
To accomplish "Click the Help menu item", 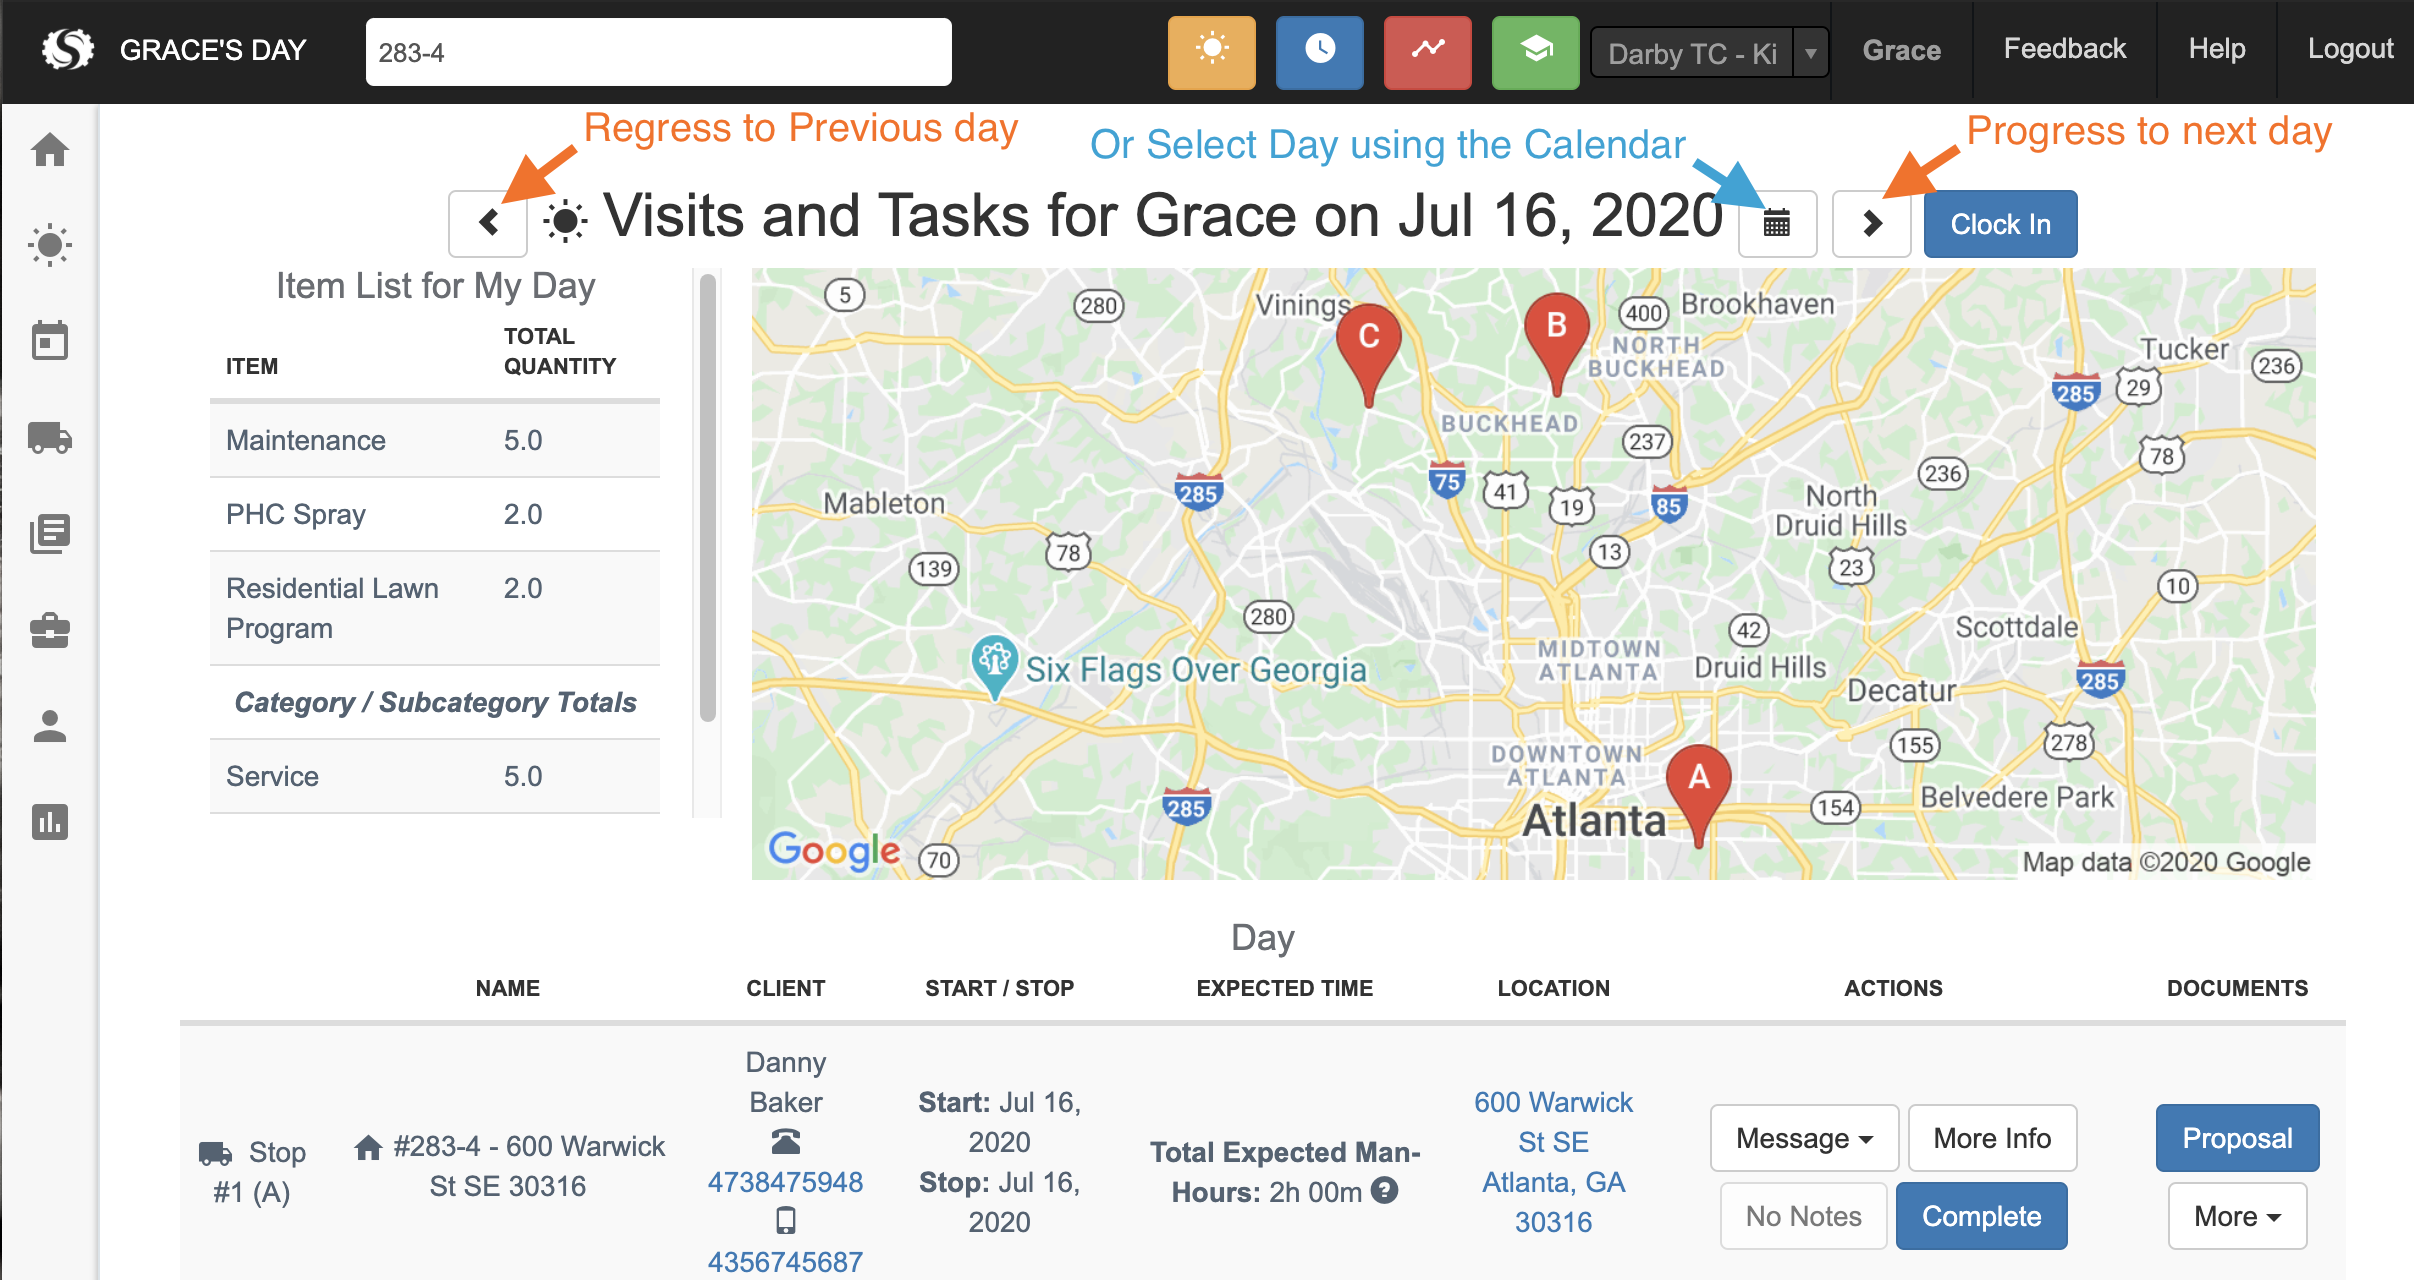I will click(x=2216, y=49).
